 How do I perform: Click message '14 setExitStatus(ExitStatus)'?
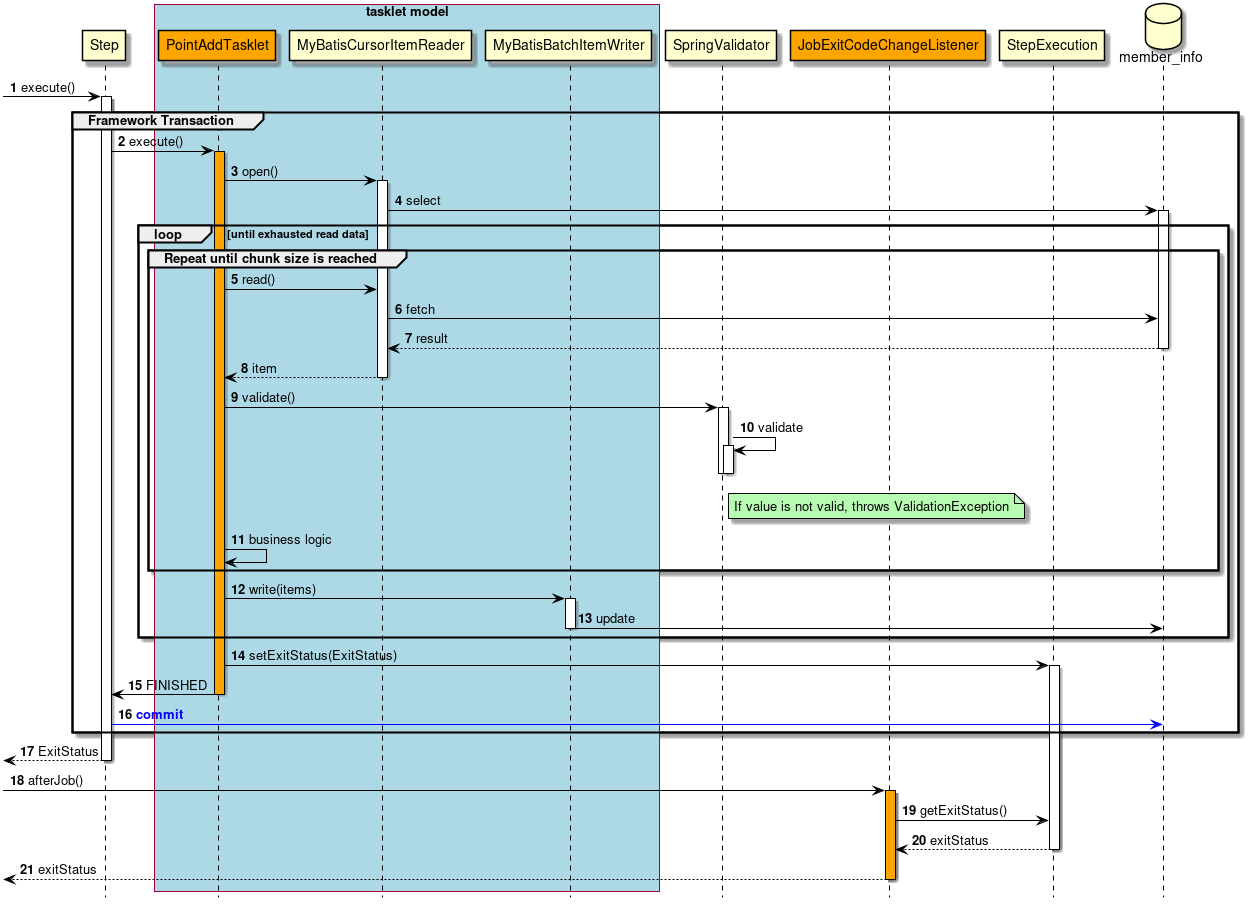[313, 656]
